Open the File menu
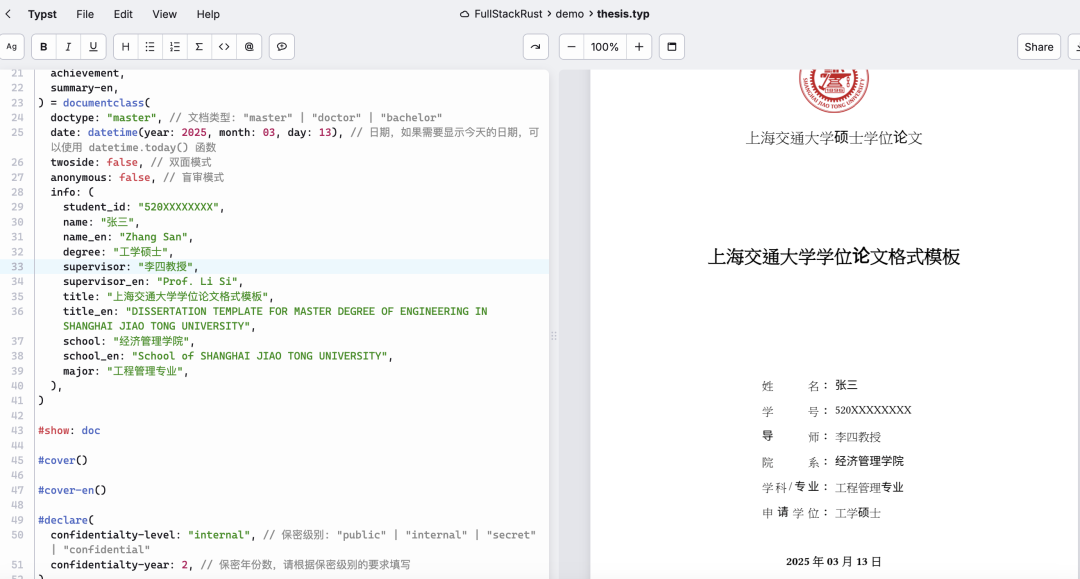Screen dimensions: 1080x579 [x=85, y=14]
